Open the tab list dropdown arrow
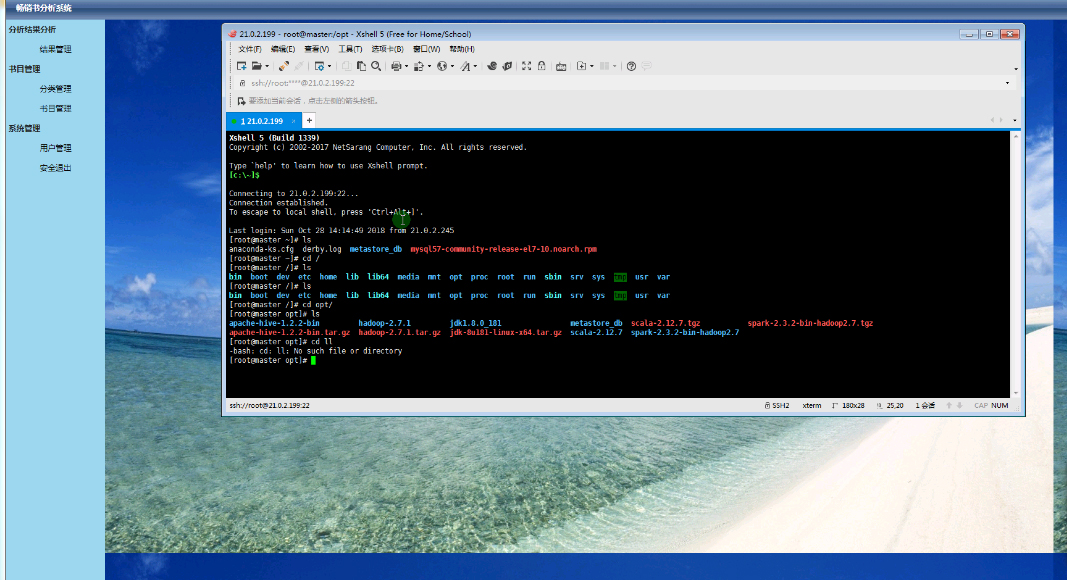 point(1015,120)
